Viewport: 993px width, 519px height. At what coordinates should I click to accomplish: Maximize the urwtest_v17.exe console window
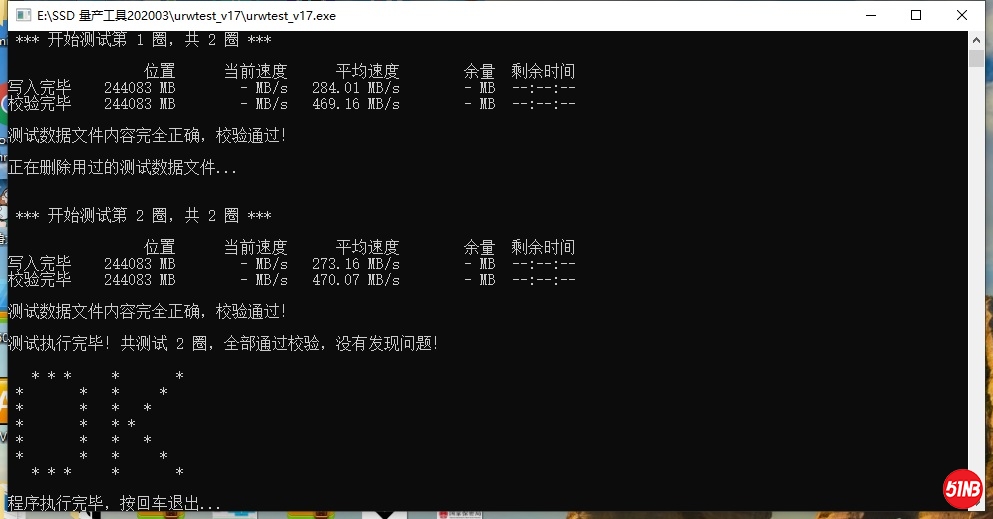pyautogui.click(x=915, y=15)
